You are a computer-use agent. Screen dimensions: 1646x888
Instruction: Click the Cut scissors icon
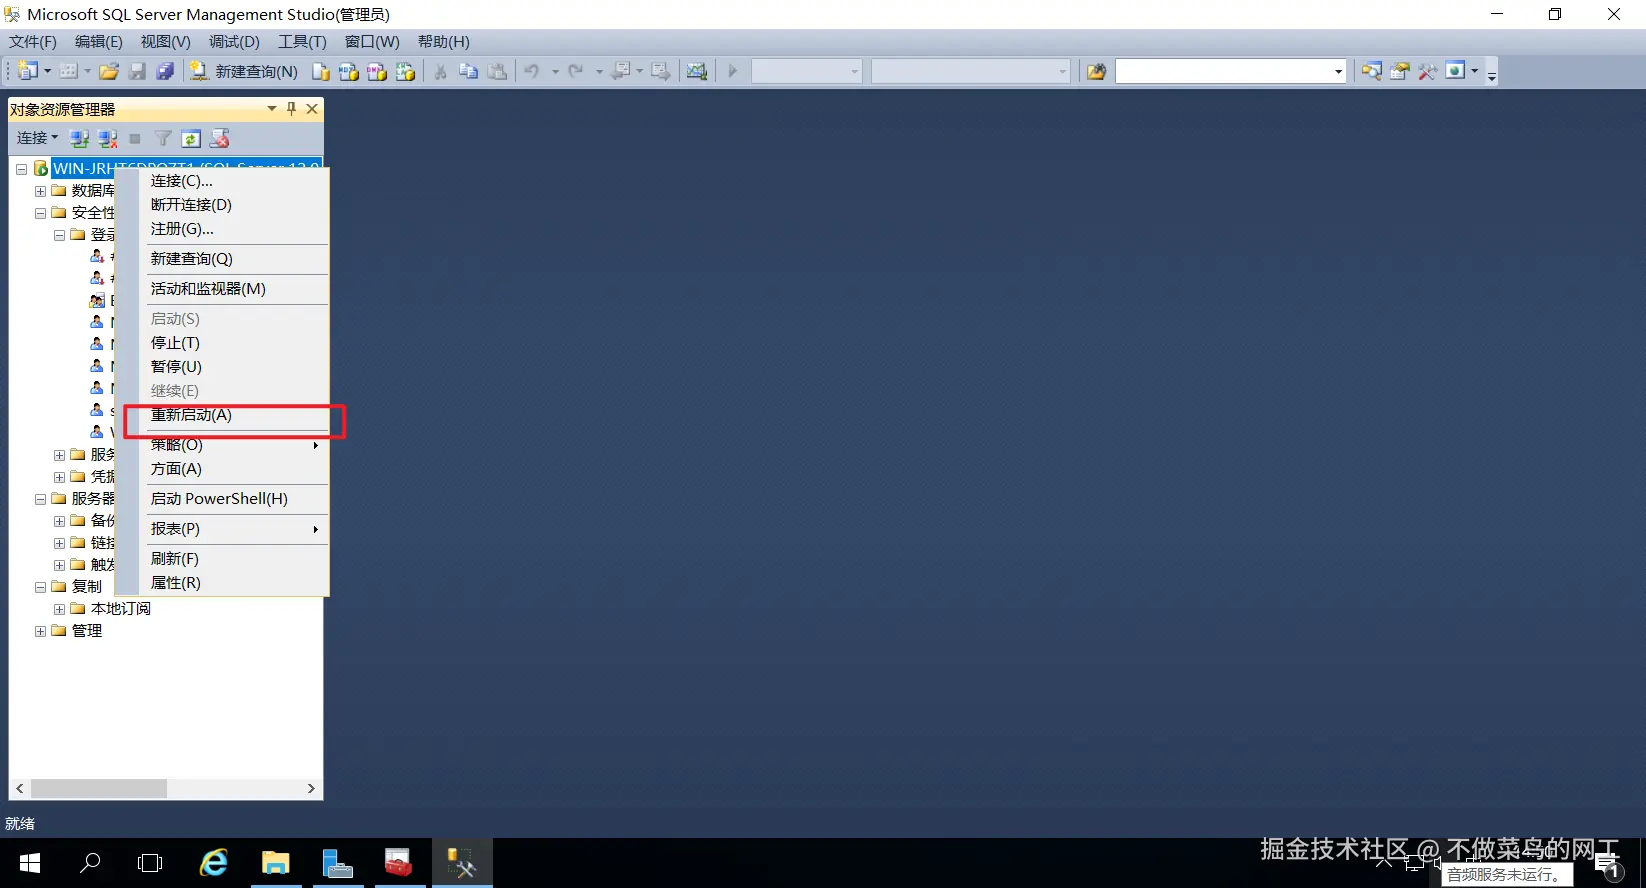[440, 71]
